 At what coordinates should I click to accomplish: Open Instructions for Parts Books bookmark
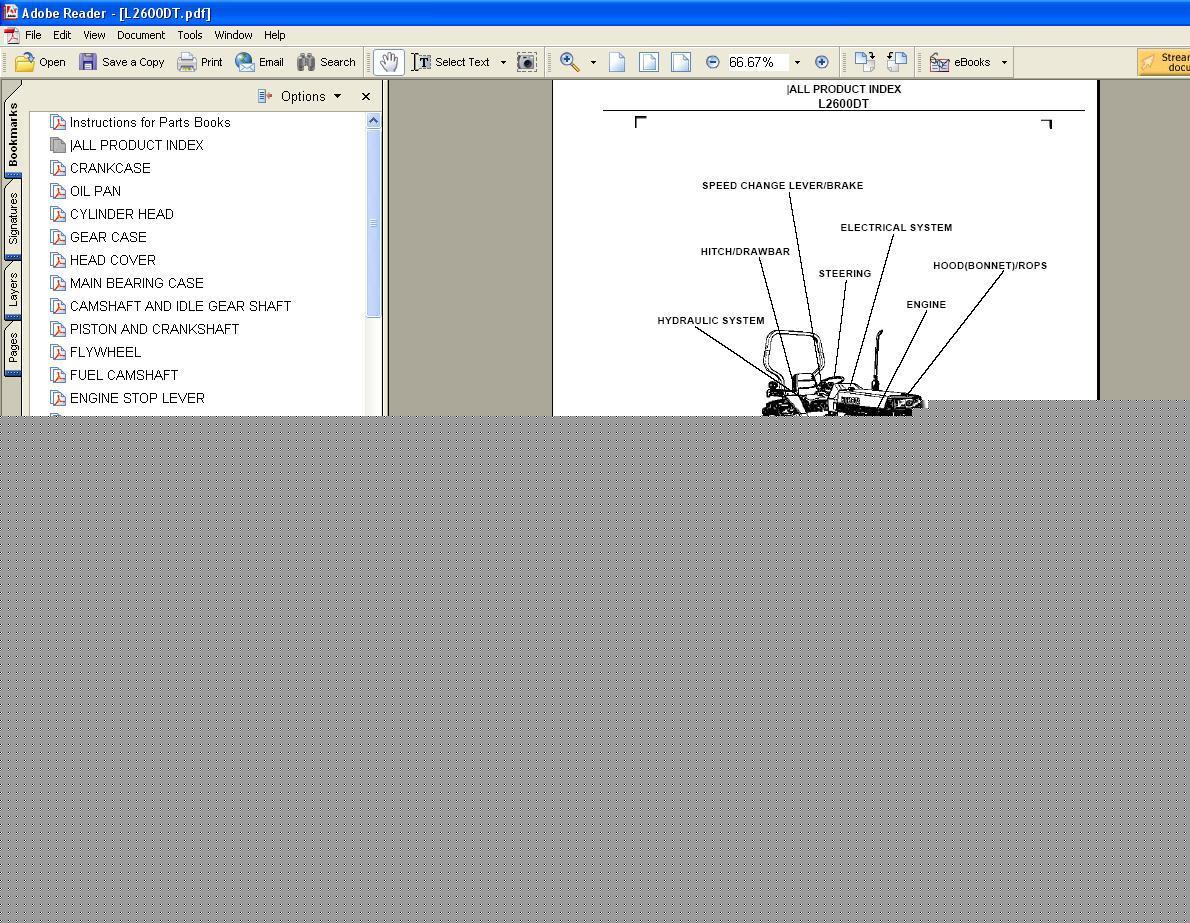(x=150, y=122)
